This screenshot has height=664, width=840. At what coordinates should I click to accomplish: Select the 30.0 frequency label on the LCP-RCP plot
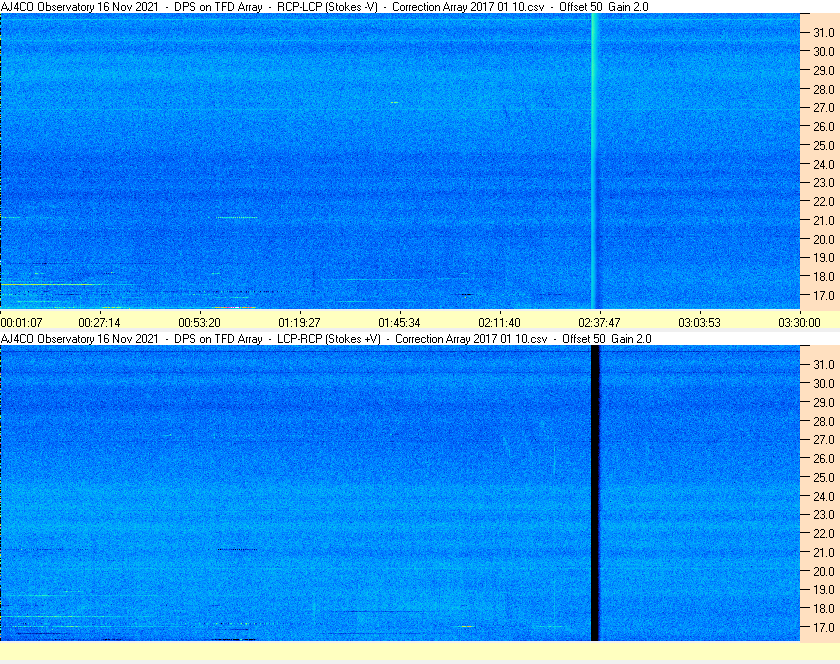(823, 383)
